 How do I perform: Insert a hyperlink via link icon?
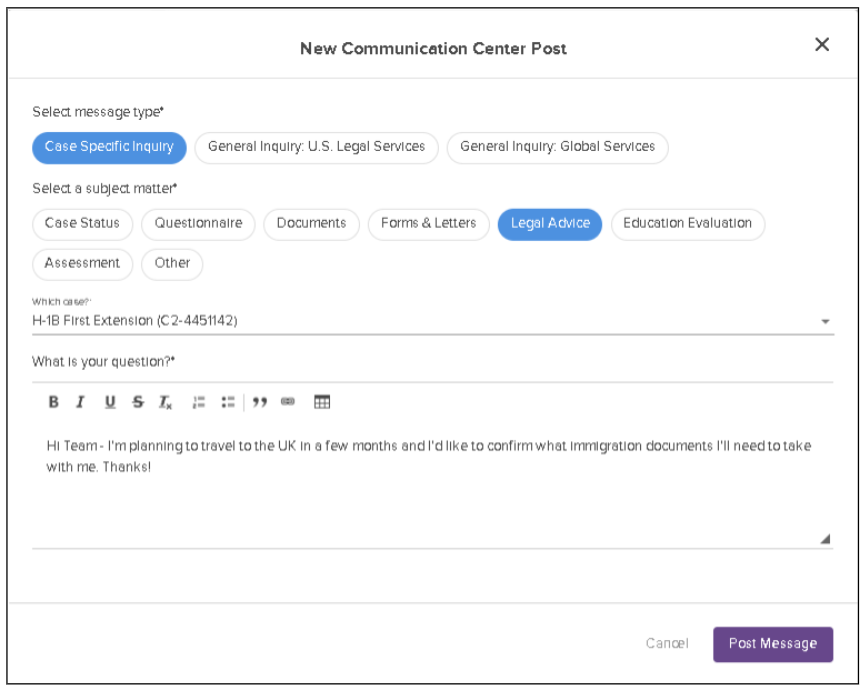click(288, 402)
